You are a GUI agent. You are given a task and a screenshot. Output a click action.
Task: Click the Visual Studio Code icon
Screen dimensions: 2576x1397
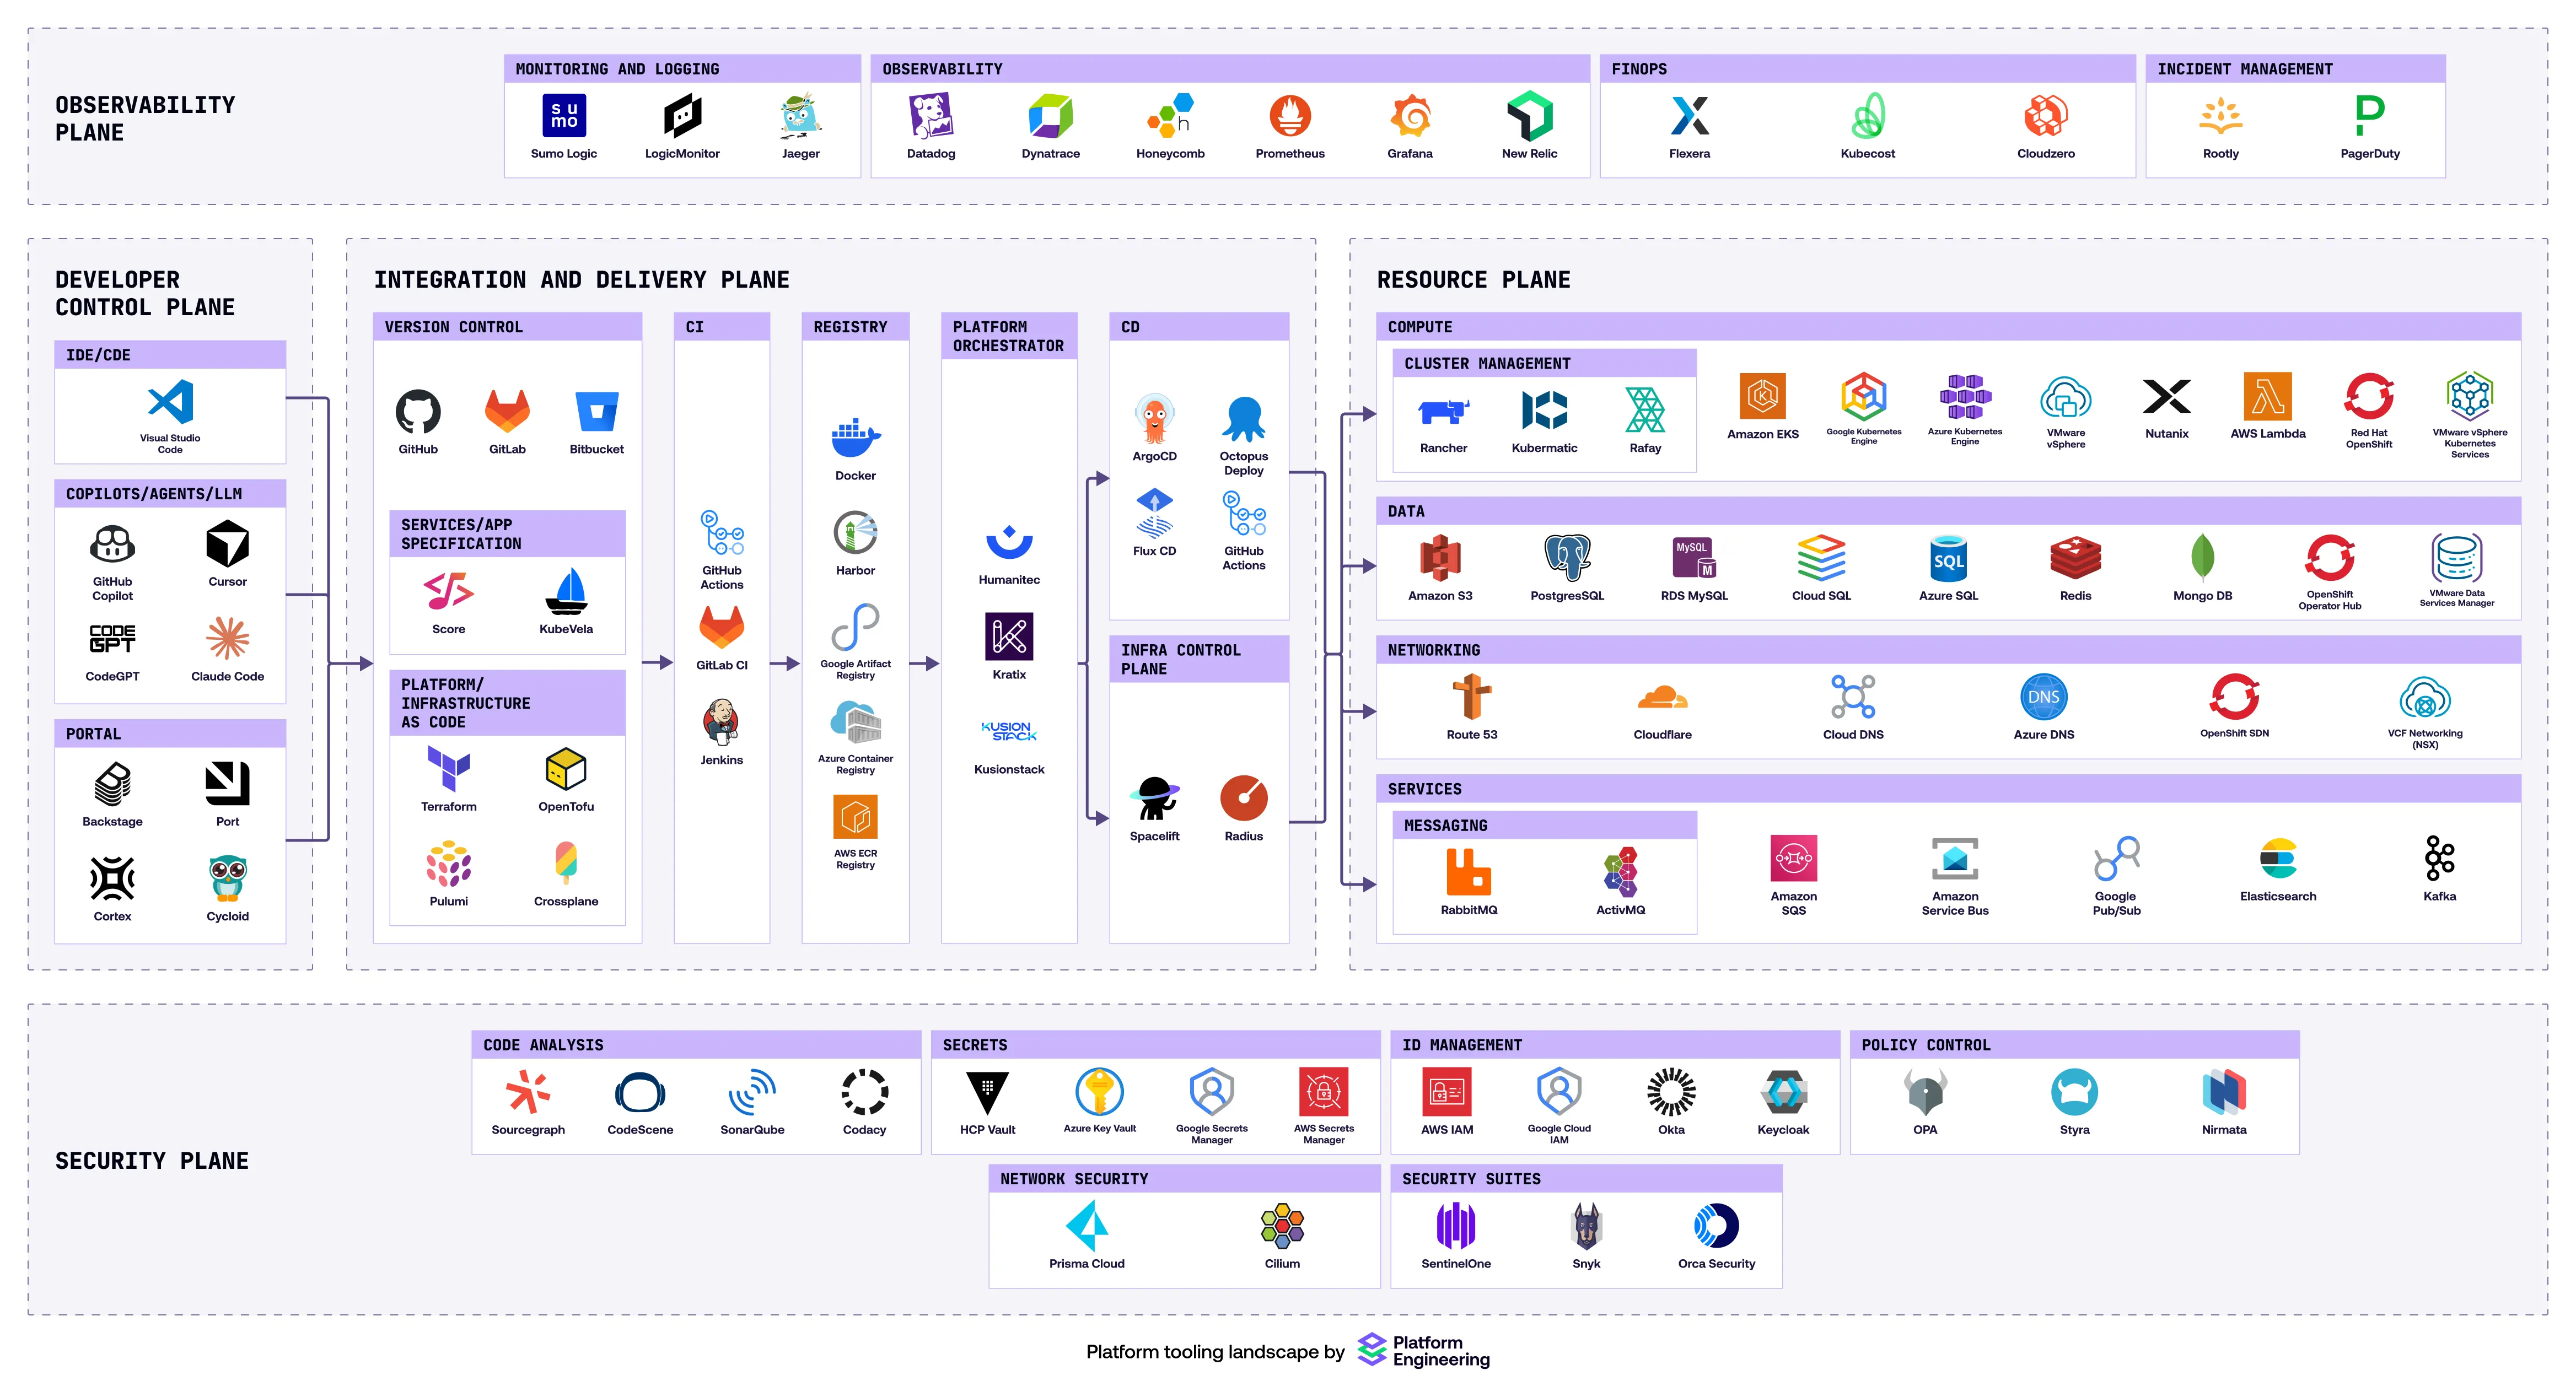[170, 402]
